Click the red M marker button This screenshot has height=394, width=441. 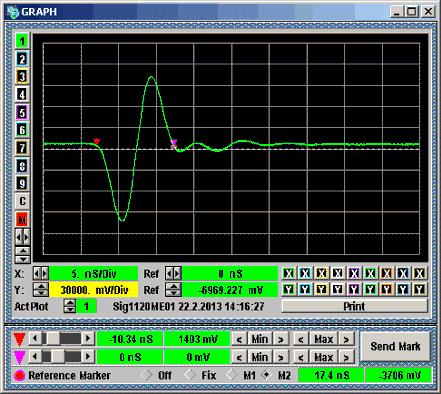pos(22,219)
